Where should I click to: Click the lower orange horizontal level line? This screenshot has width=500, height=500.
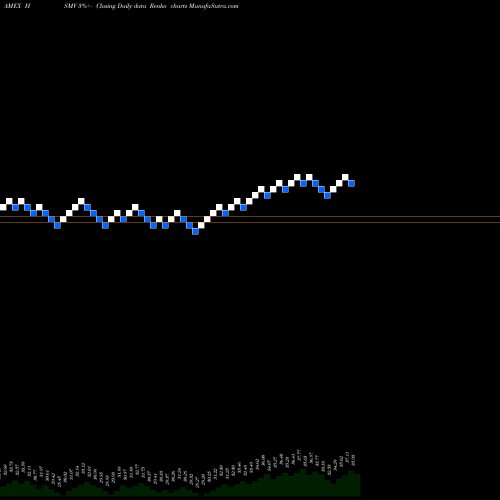point(250,222)
